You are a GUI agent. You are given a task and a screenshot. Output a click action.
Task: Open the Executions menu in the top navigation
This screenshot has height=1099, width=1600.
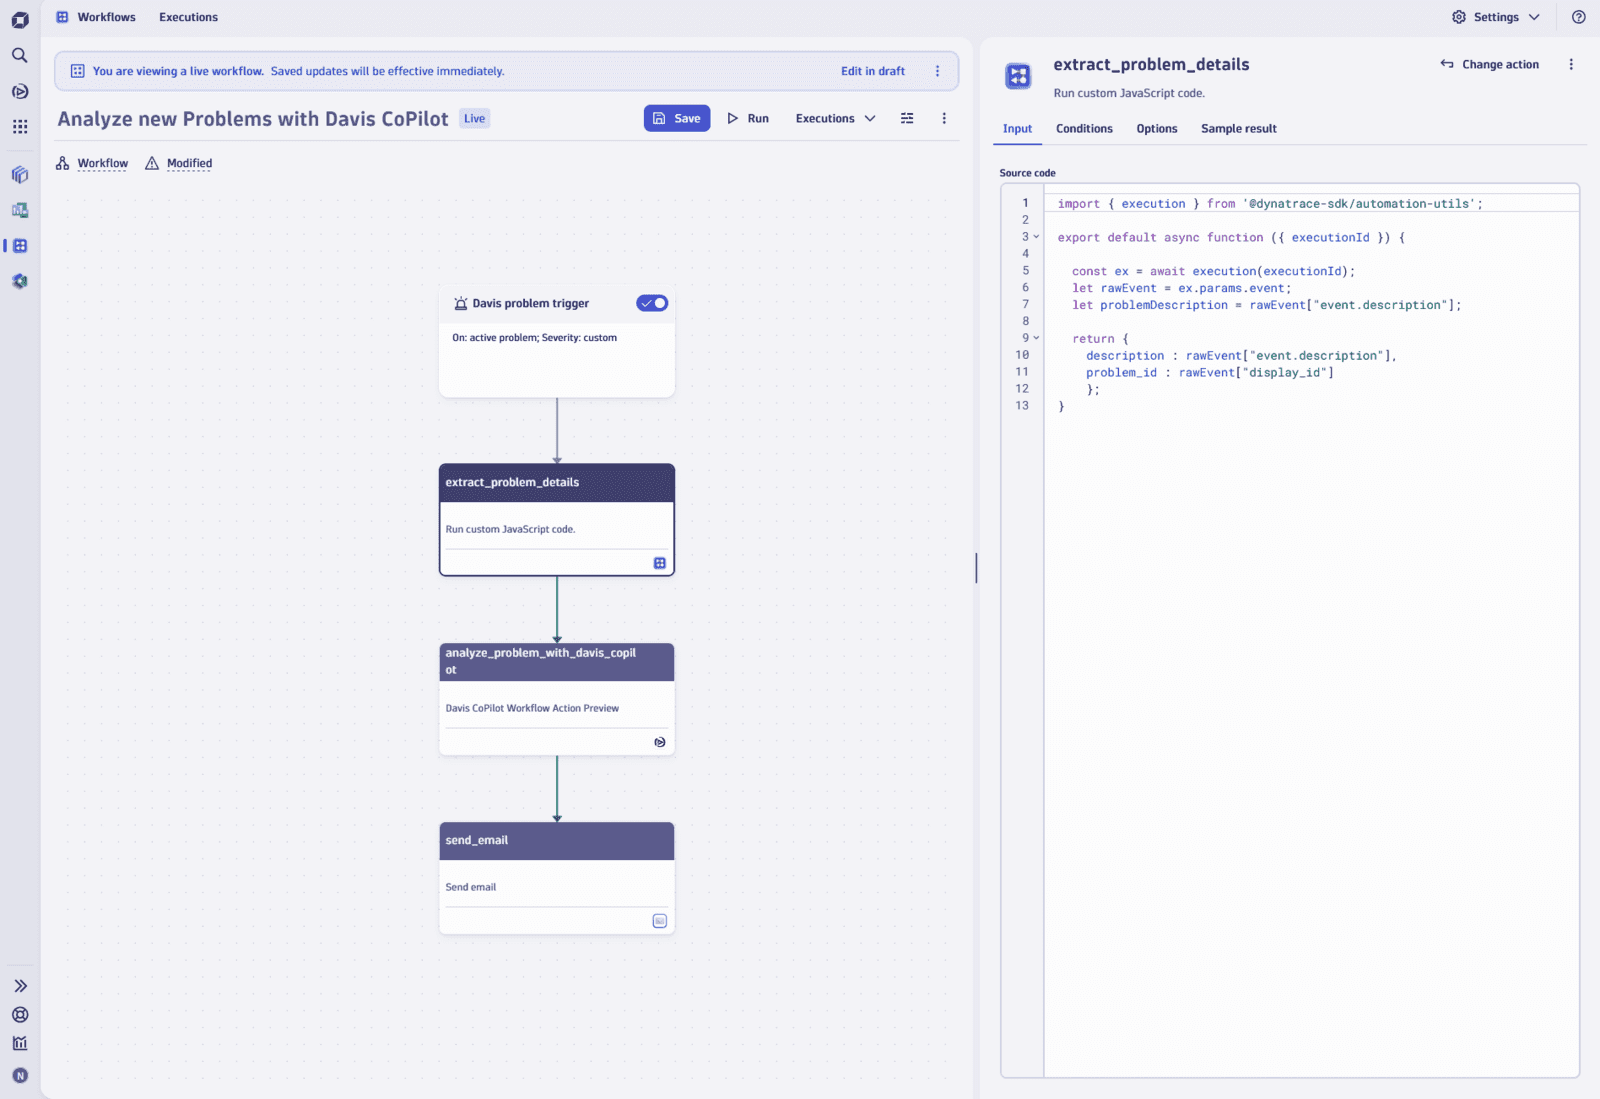(188, 17)
